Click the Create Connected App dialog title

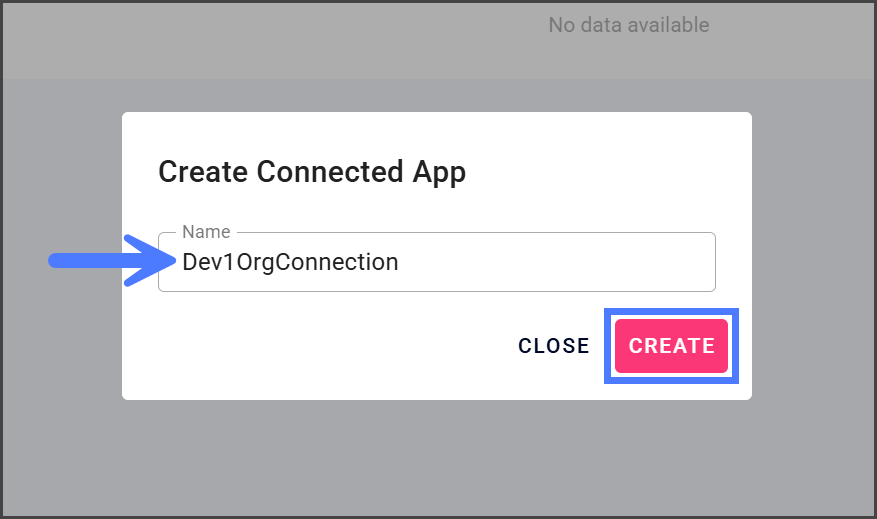pos(312,172)
